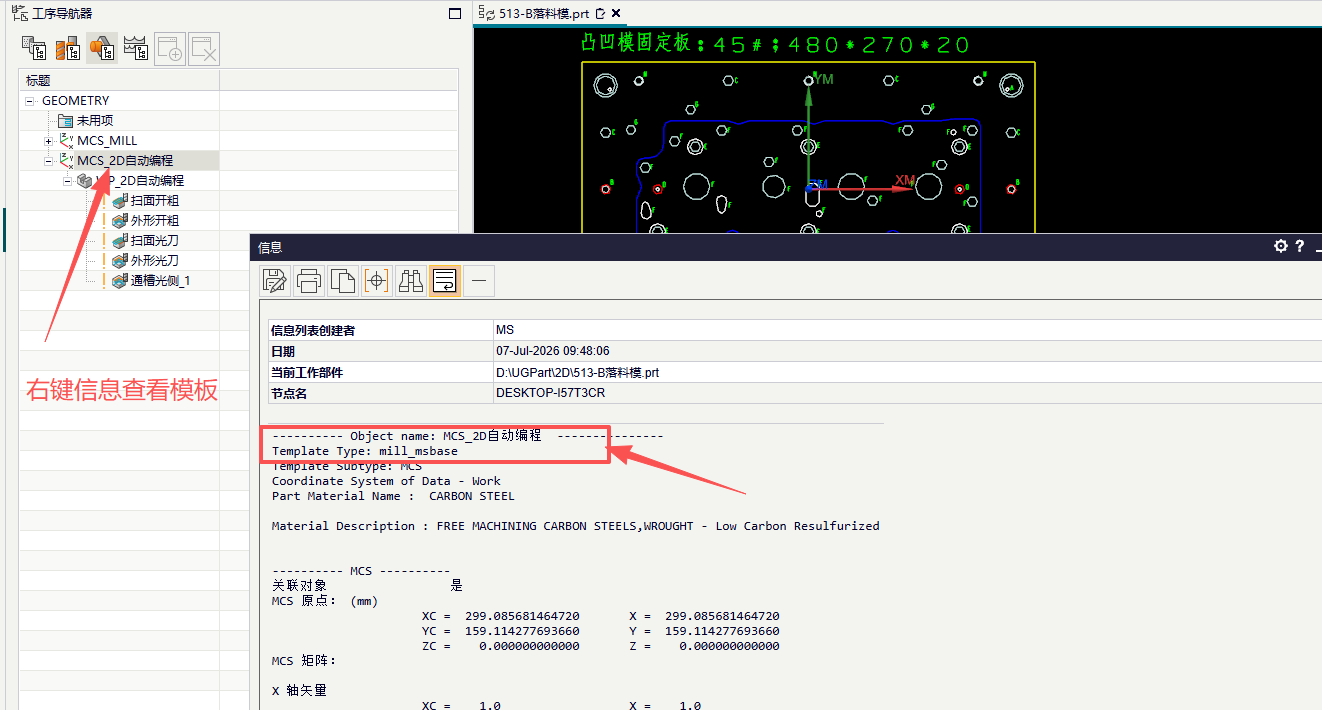Expand the MCS_MILL node
Image resolution: width=1322 pixels, height=710 pixels.
point(48,141)
